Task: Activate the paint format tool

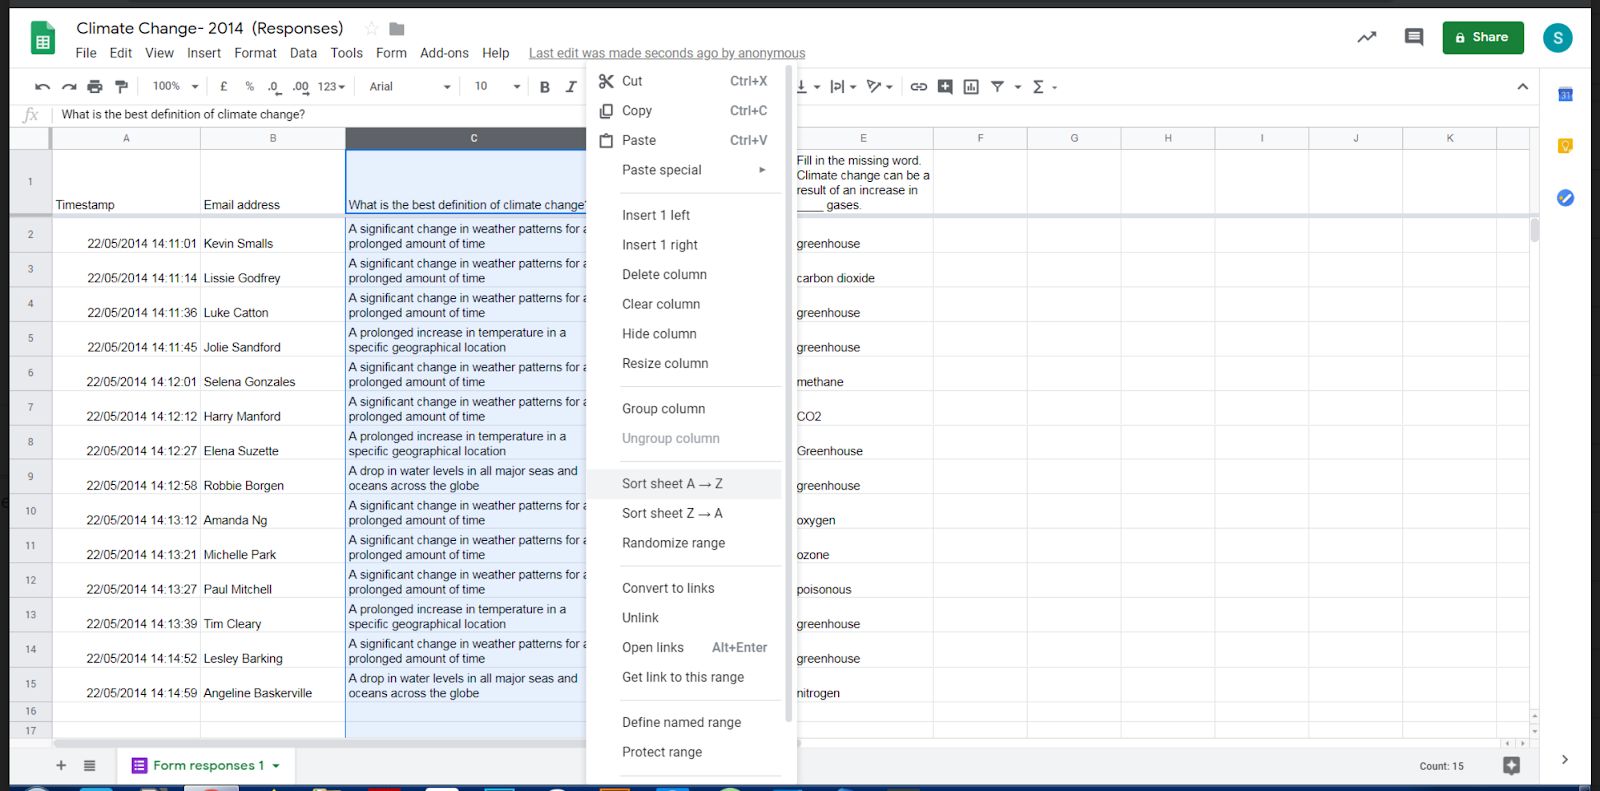Action: (x=121, y=87)
